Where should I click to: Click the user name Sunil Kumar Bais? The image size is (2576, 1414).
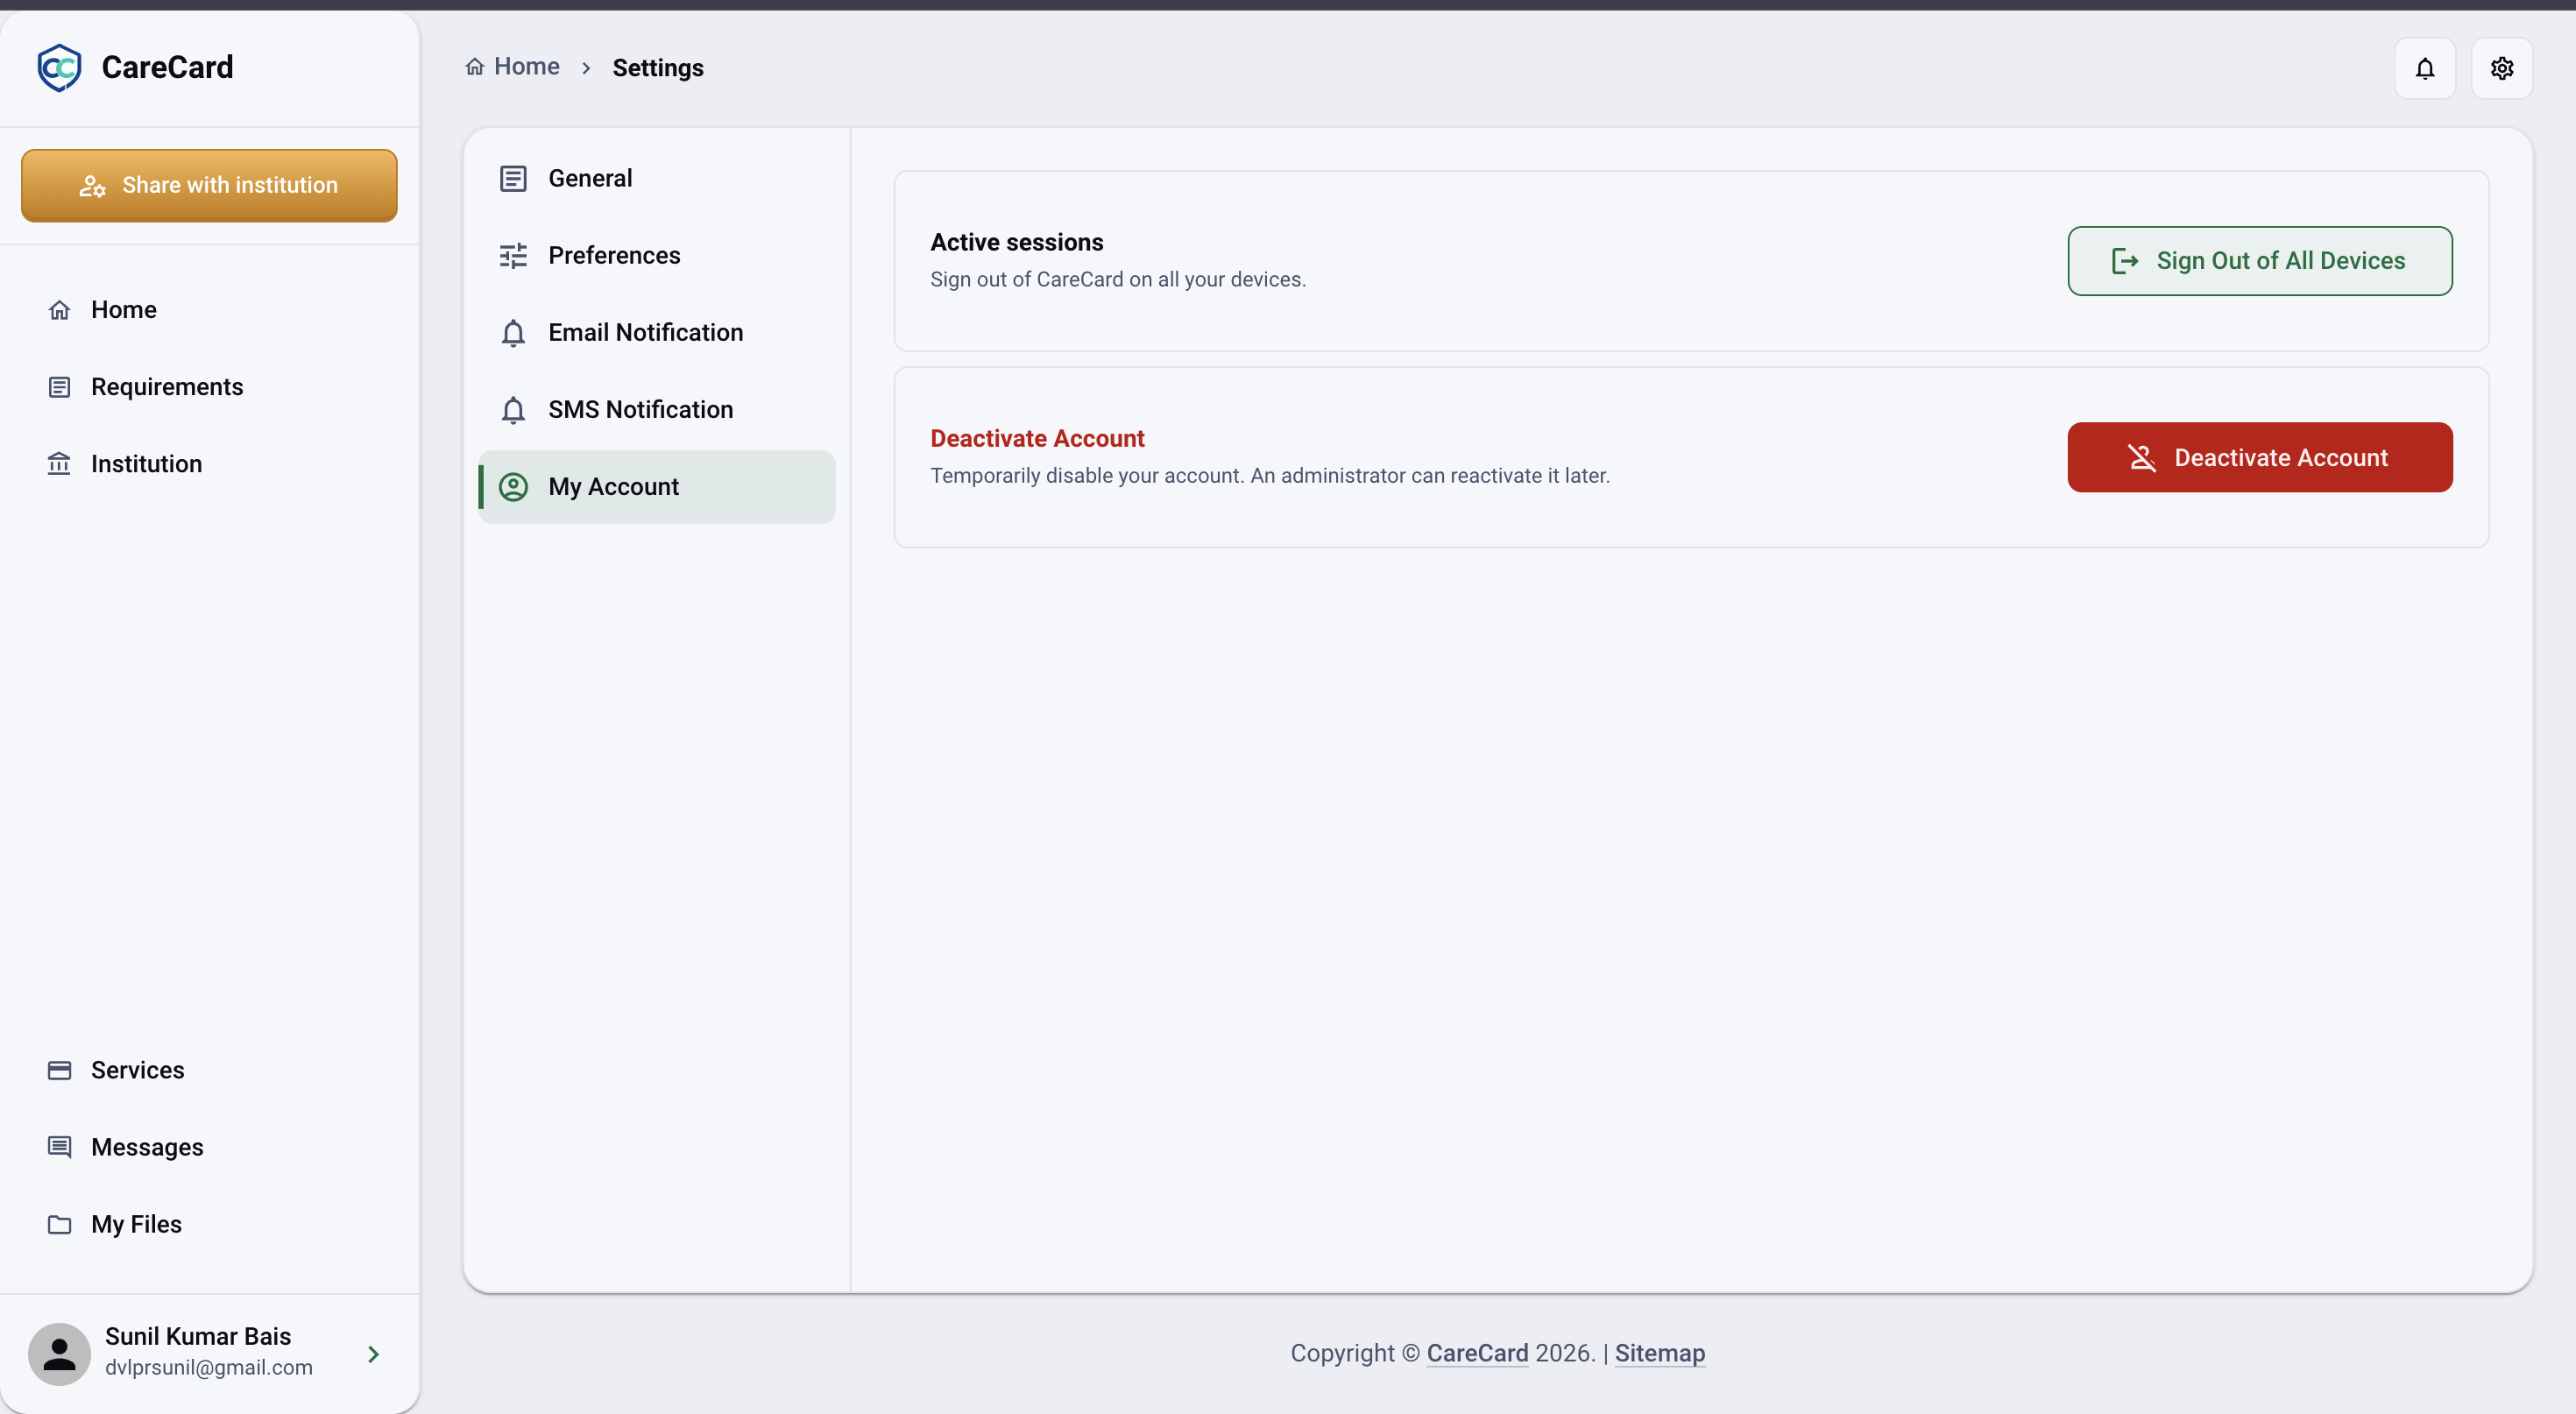(x=198, y=1336)
